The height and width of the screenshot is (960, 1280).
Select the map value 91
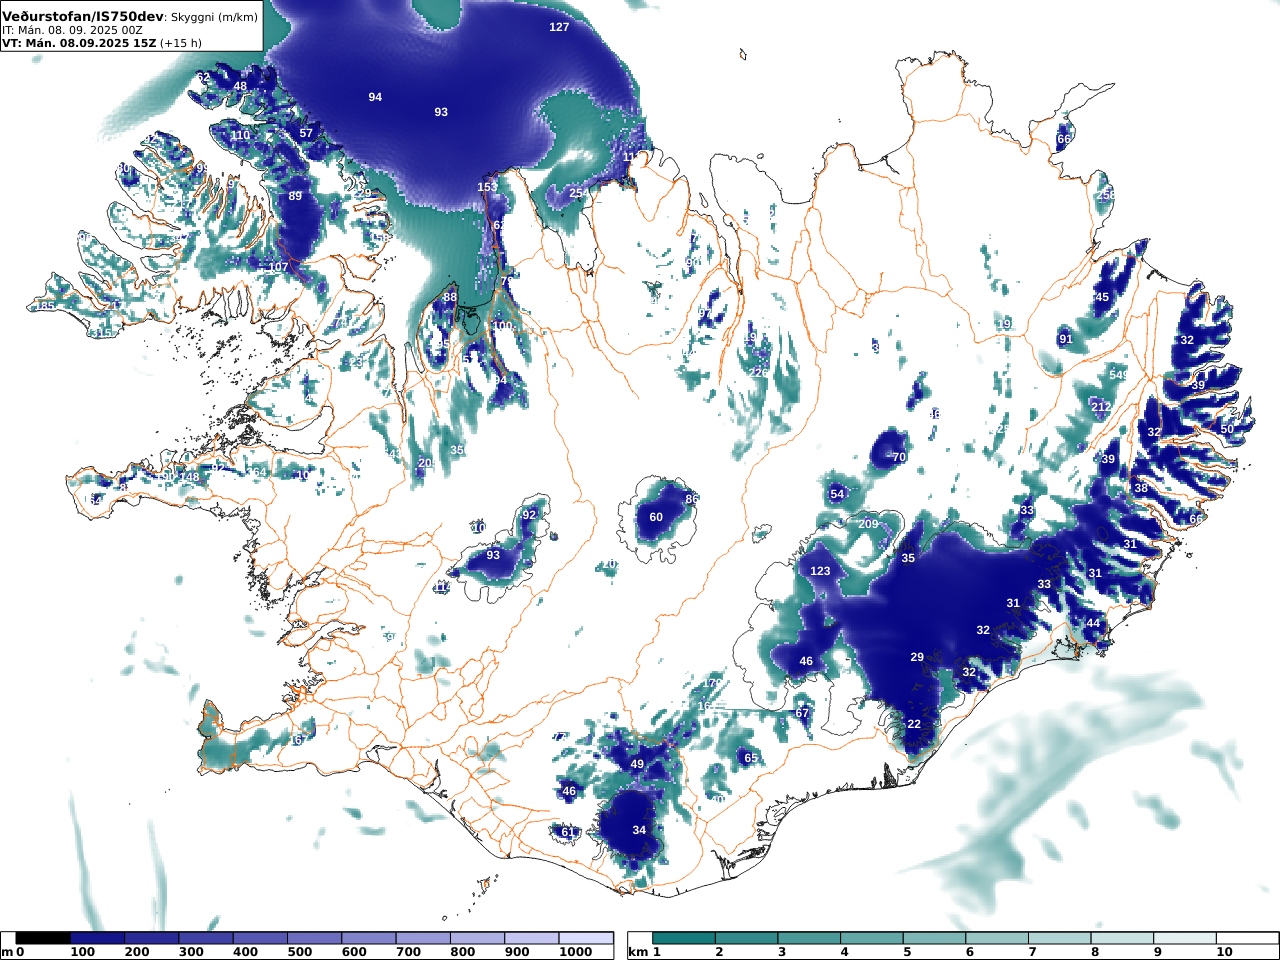click(x=1065, y=339)
